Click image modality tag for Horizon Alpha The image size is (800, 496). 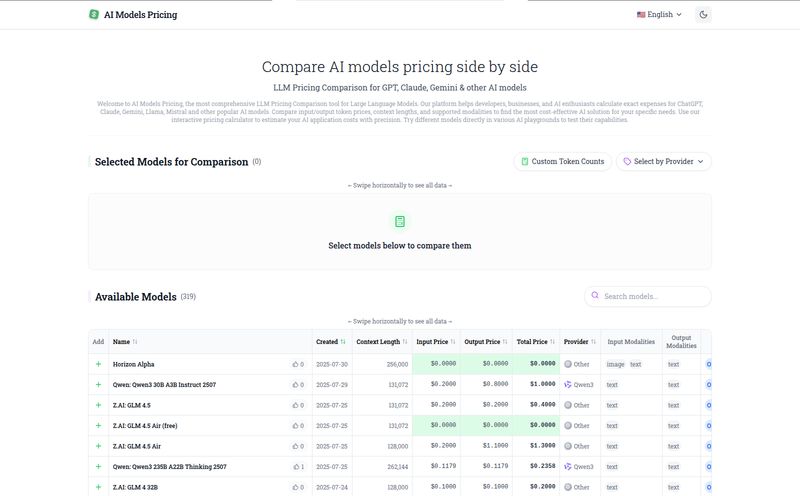tap(615, 364)
